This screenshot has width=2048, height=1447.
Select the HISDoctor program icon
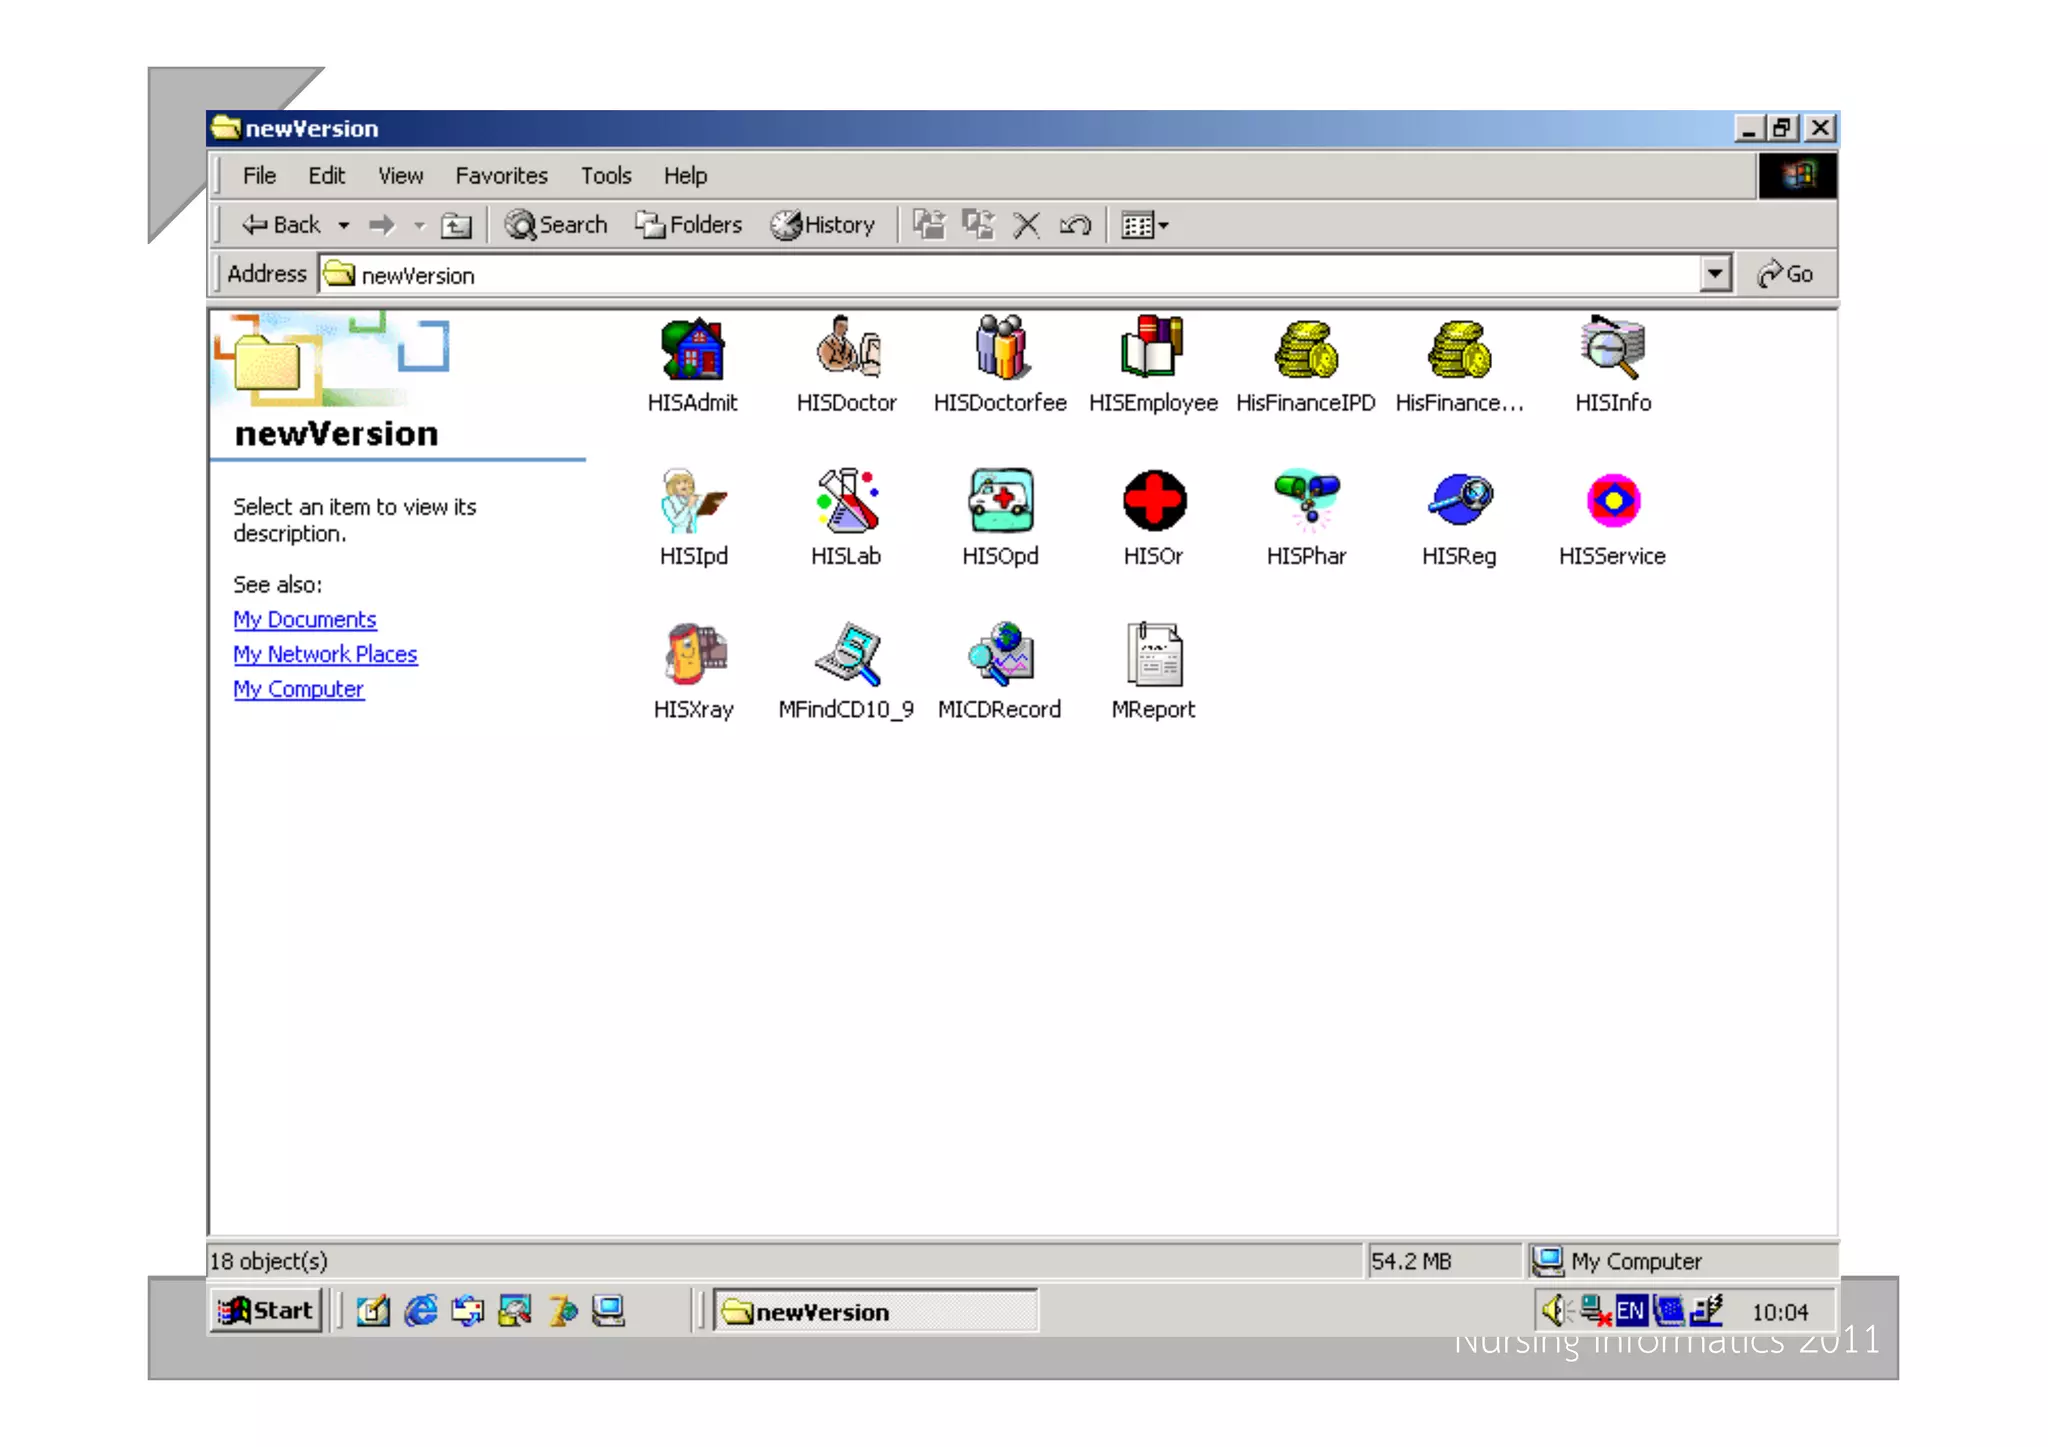[846, 350]
